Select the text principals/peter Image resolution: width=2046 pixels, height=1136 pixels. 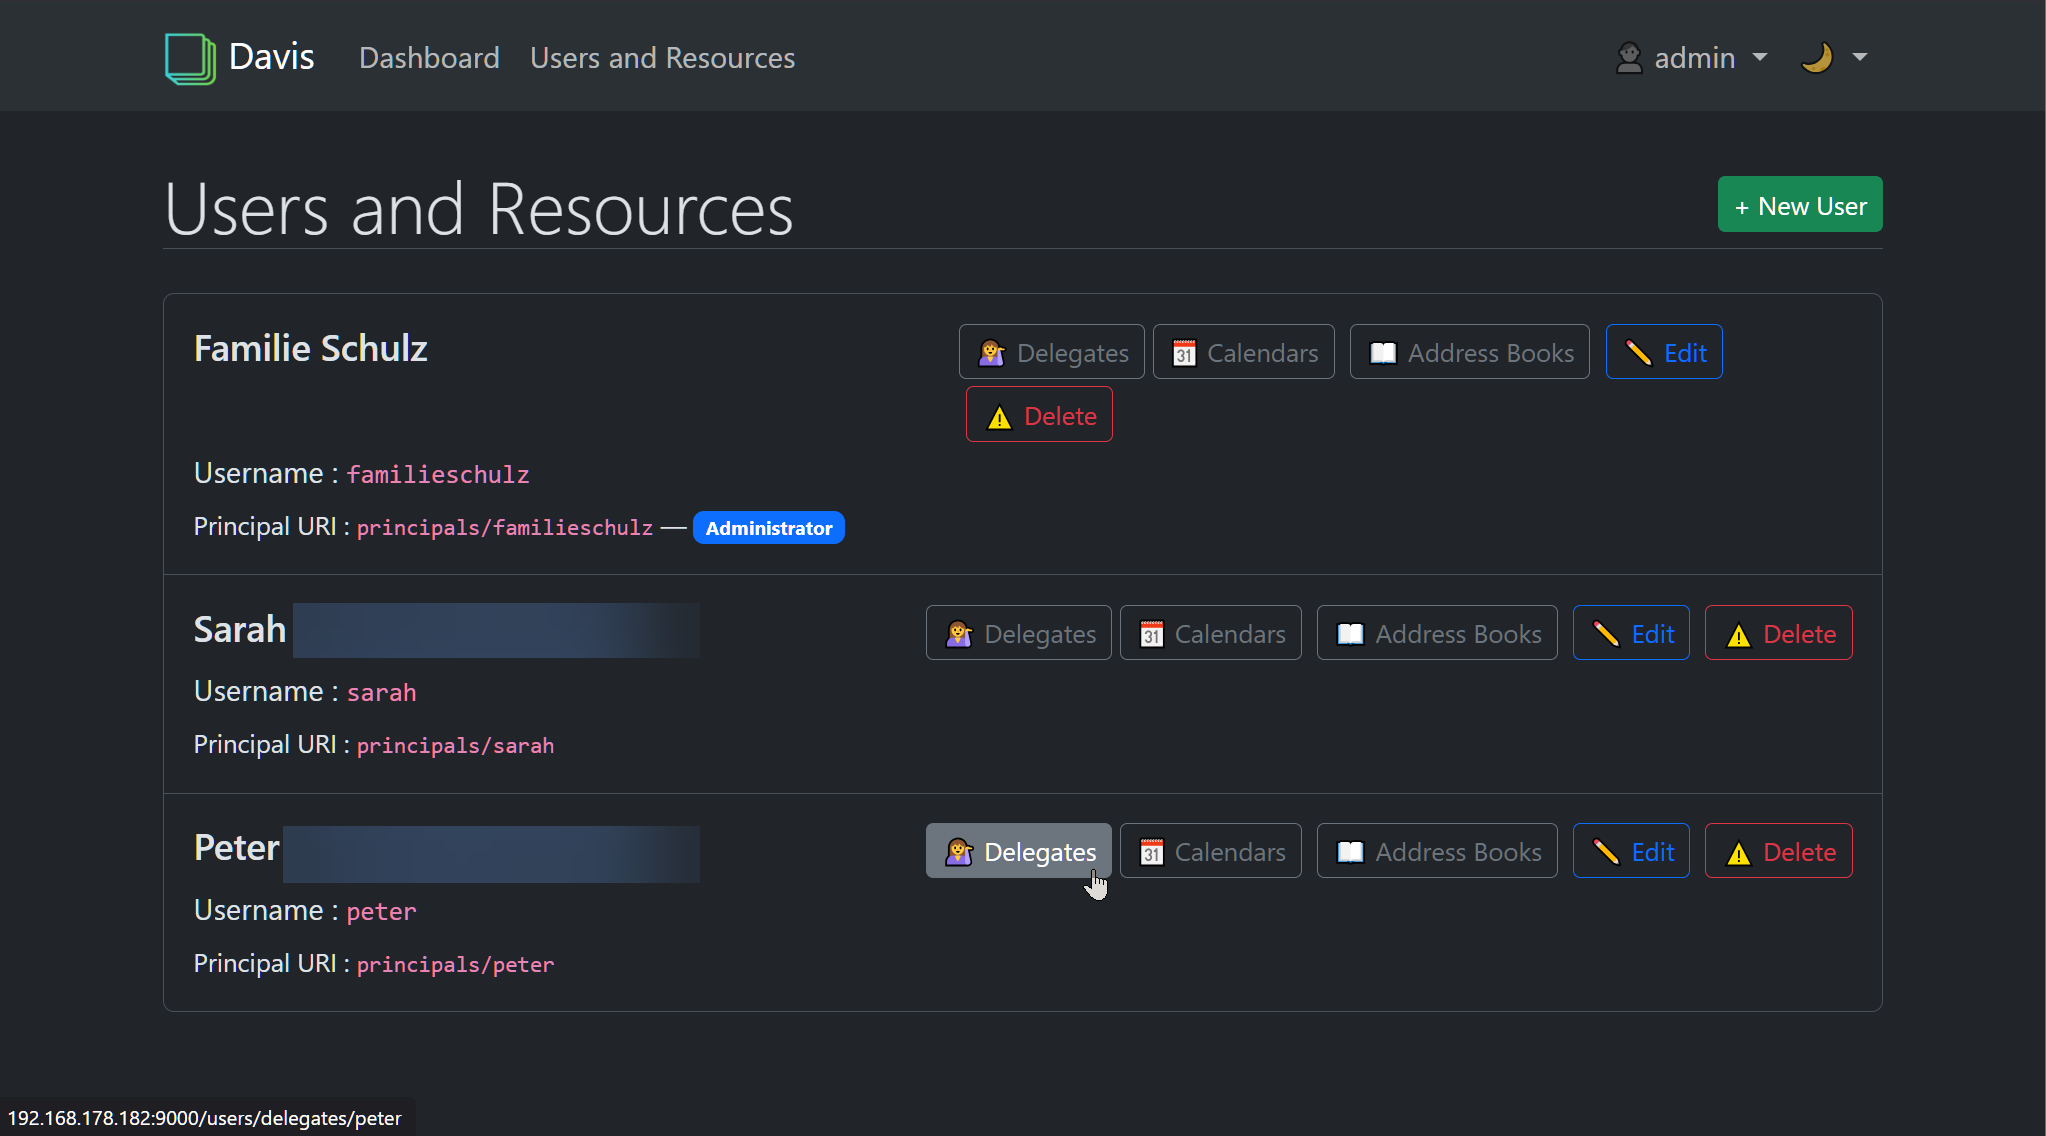coord(455,965)
